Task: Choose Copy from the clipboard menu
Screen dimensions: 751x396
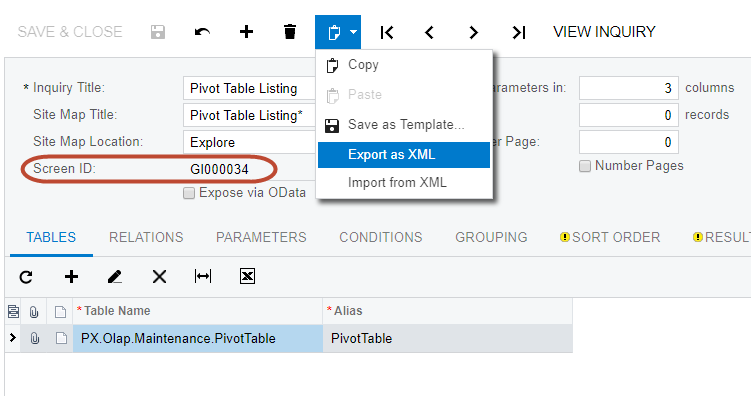Action: click(404, 65)
